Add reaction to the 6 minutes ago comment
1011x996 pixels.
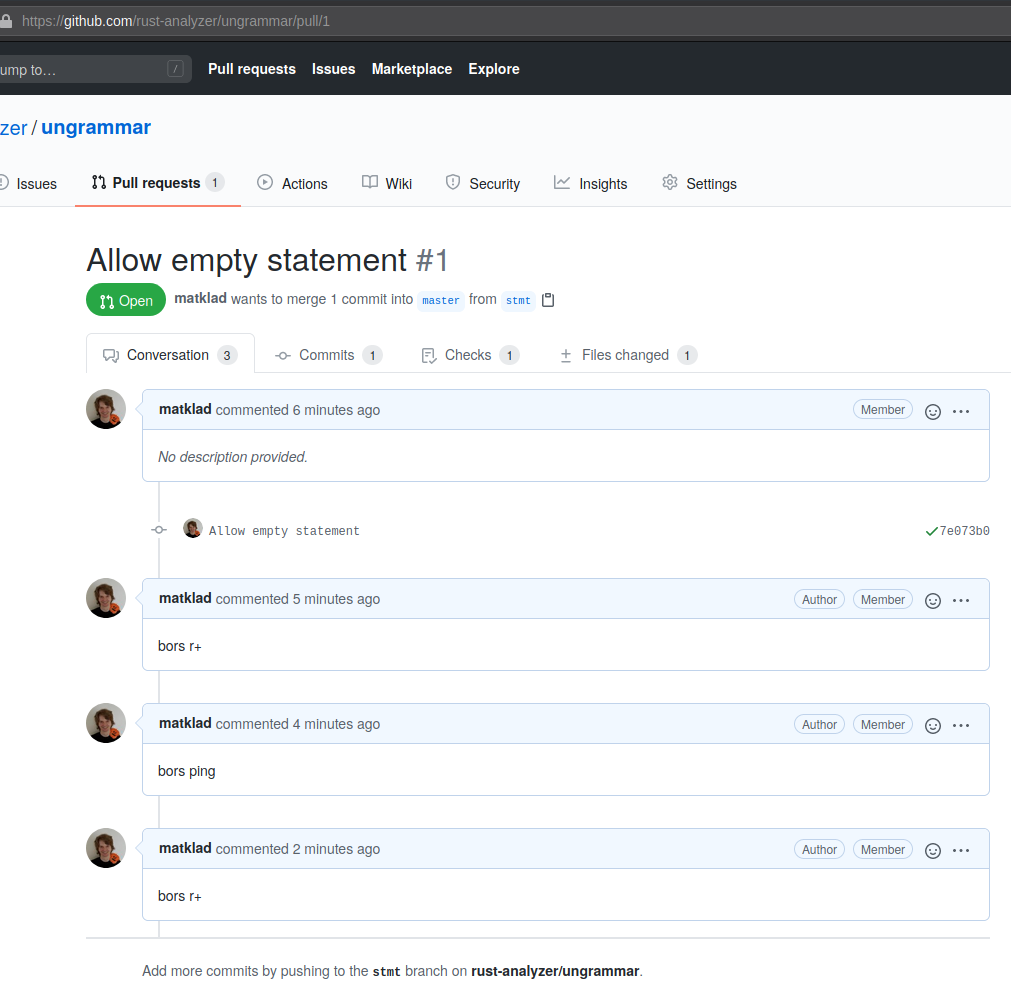point(932,411)
